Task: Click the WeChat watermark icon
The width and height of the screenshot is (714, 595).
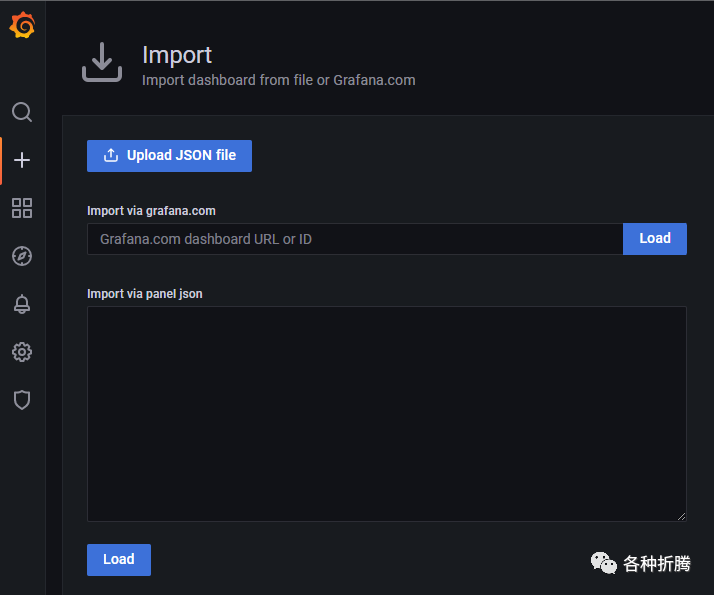Action: point(604,563)
